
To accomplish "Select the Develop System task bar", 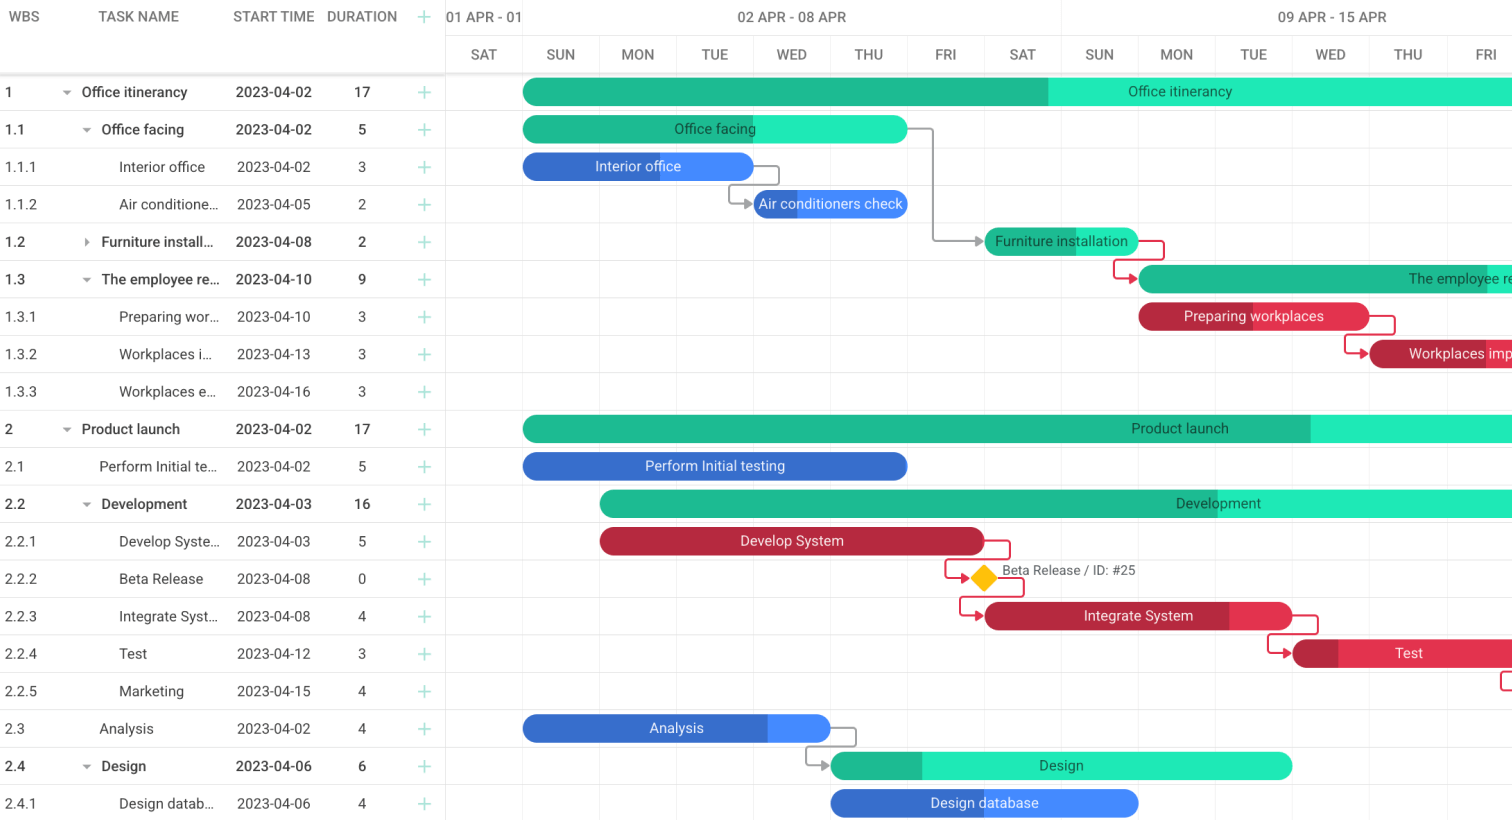I will [791, 541].
